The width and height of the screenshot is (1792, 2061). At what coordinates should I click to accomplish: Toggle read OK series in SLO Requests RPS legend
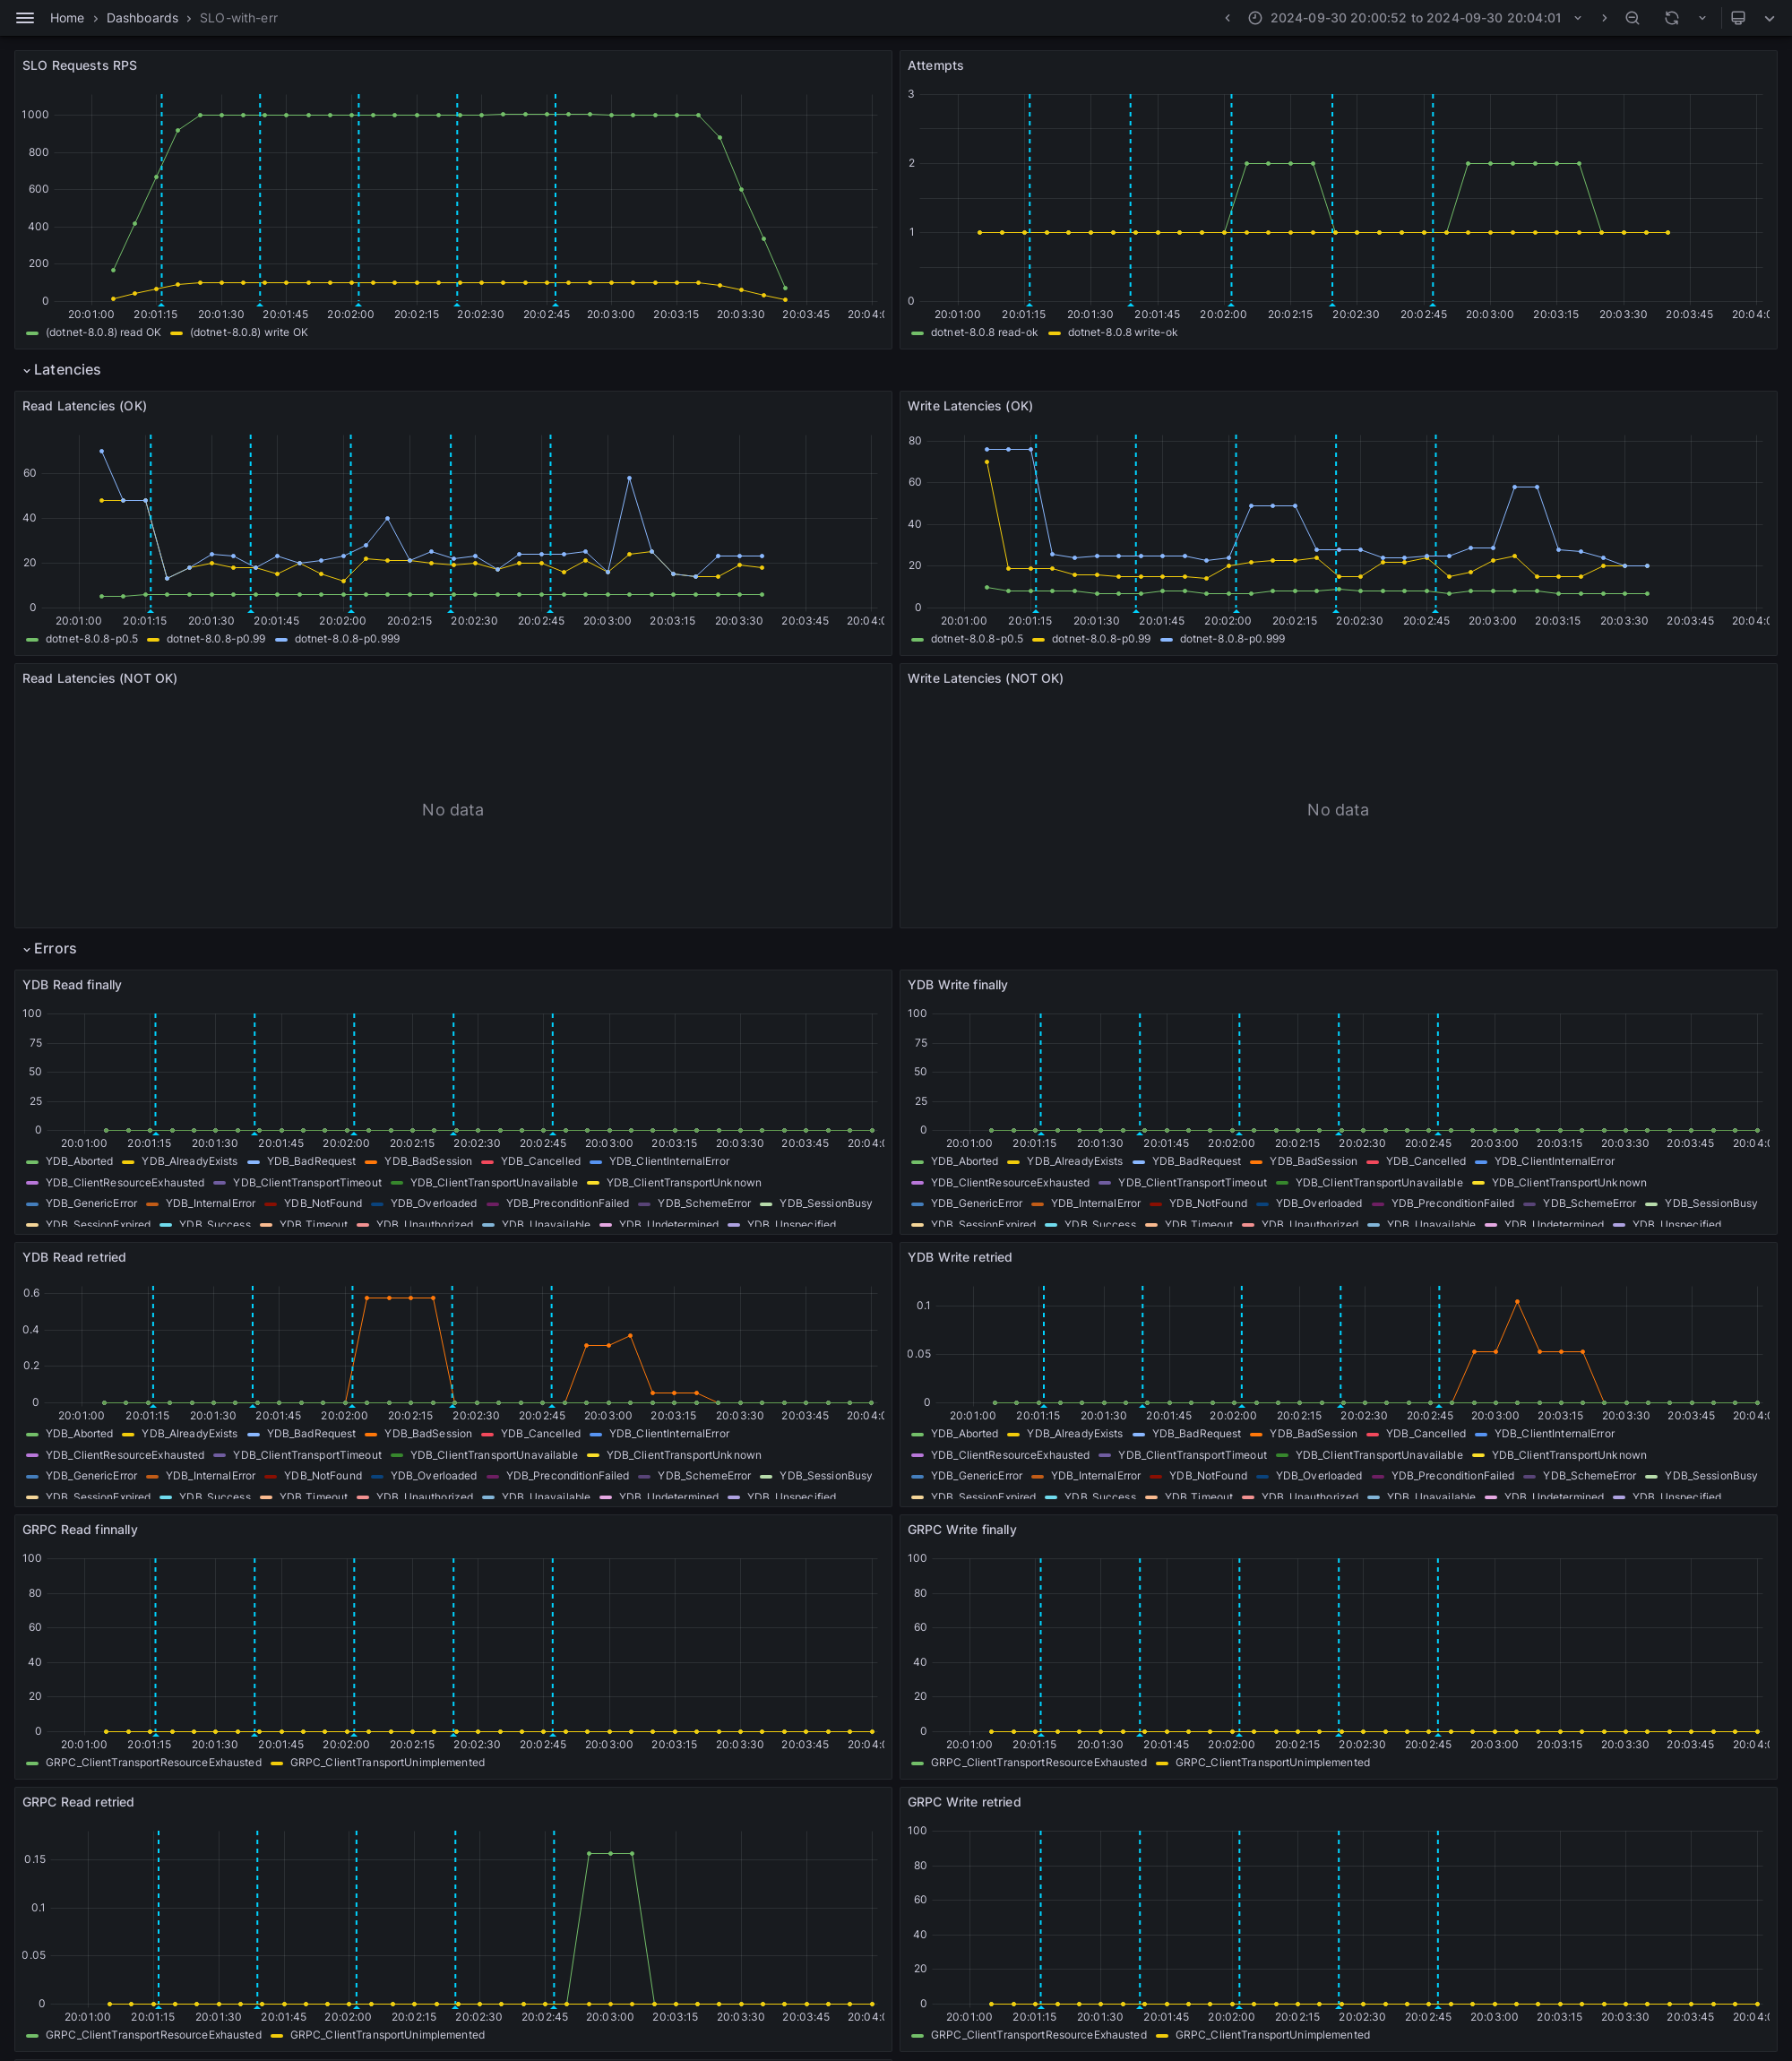103,333
